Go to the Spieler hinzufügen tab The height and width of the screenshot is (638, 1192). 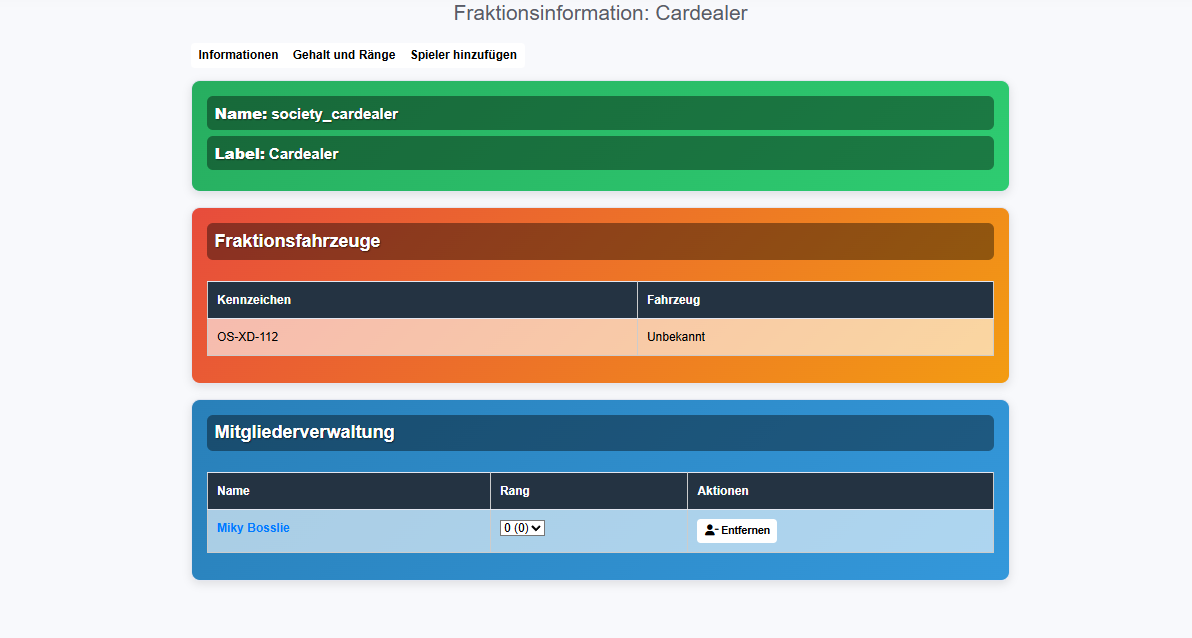click(464, 55)
